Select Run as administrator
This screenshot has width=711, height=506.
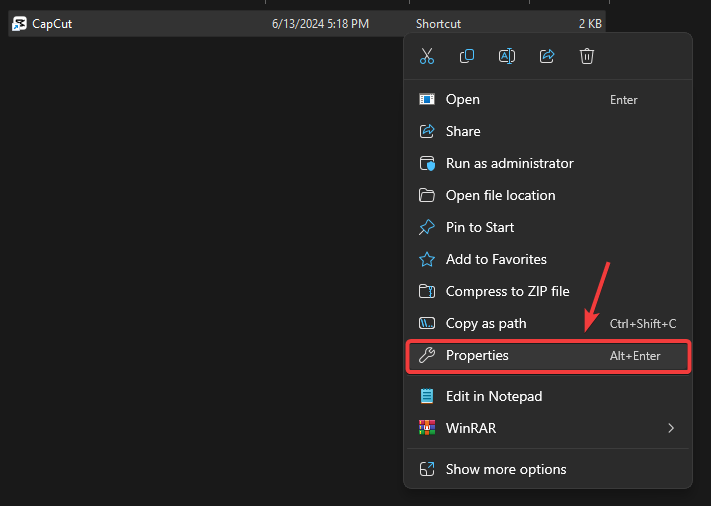coord(548,163)
